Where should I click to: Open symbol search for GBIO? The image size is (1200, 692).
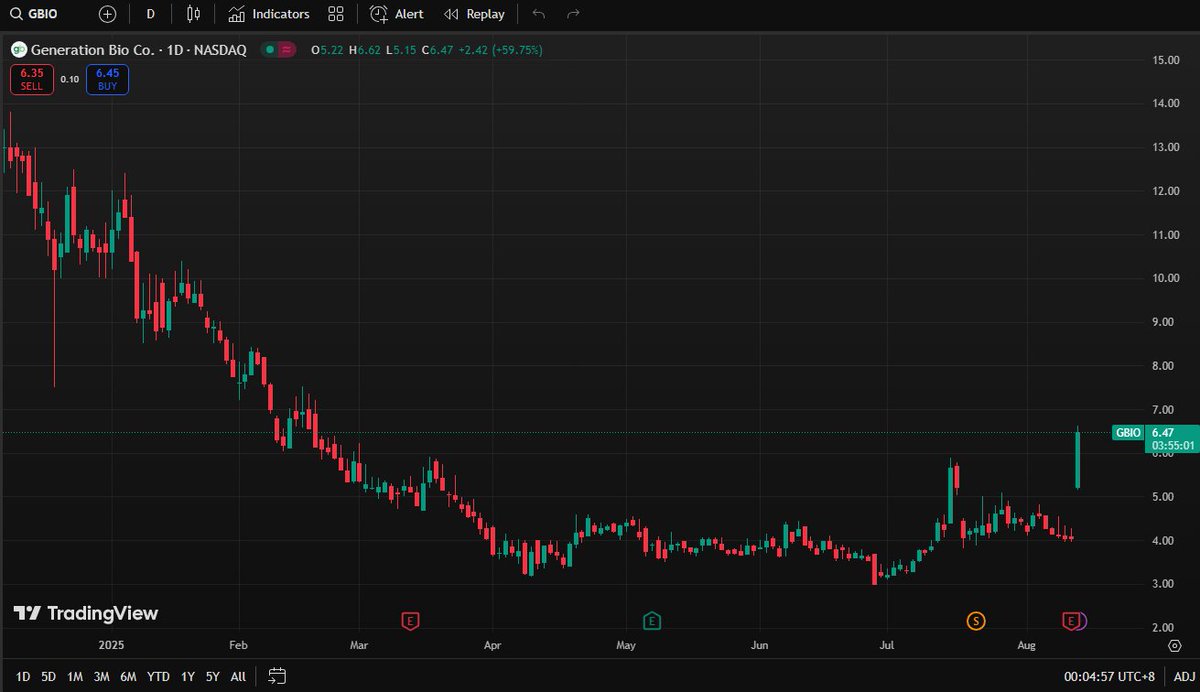tap(36, 14)
